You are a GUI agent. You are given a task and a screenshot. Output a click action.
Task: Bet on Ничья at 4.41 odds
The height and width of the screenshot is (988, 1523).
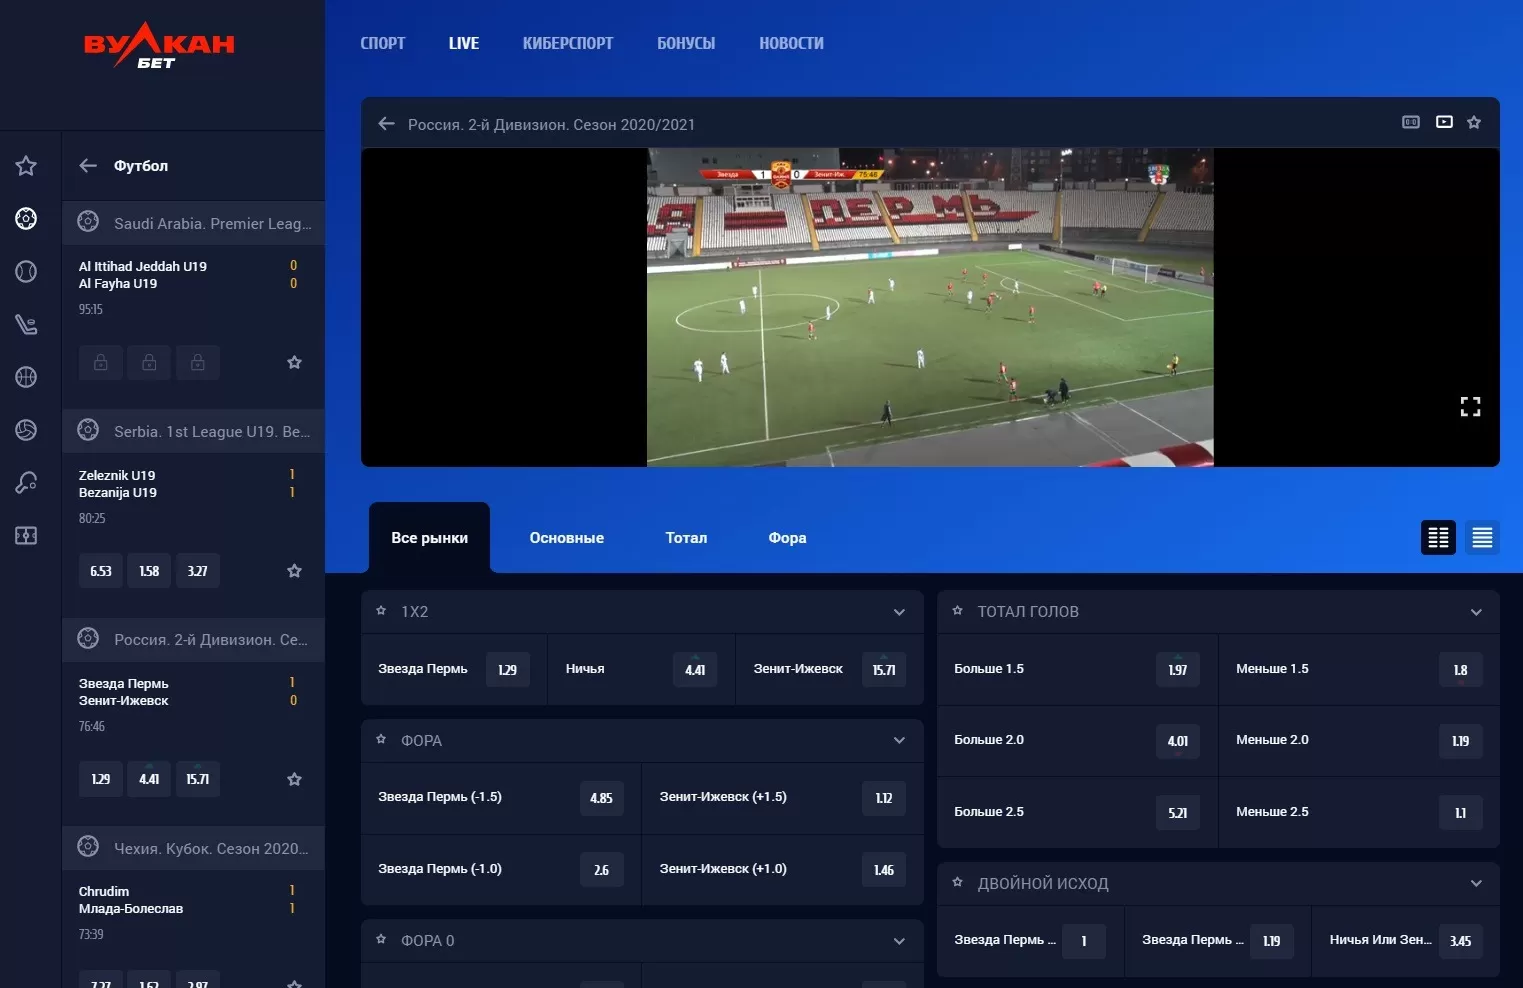click(694, 670)
